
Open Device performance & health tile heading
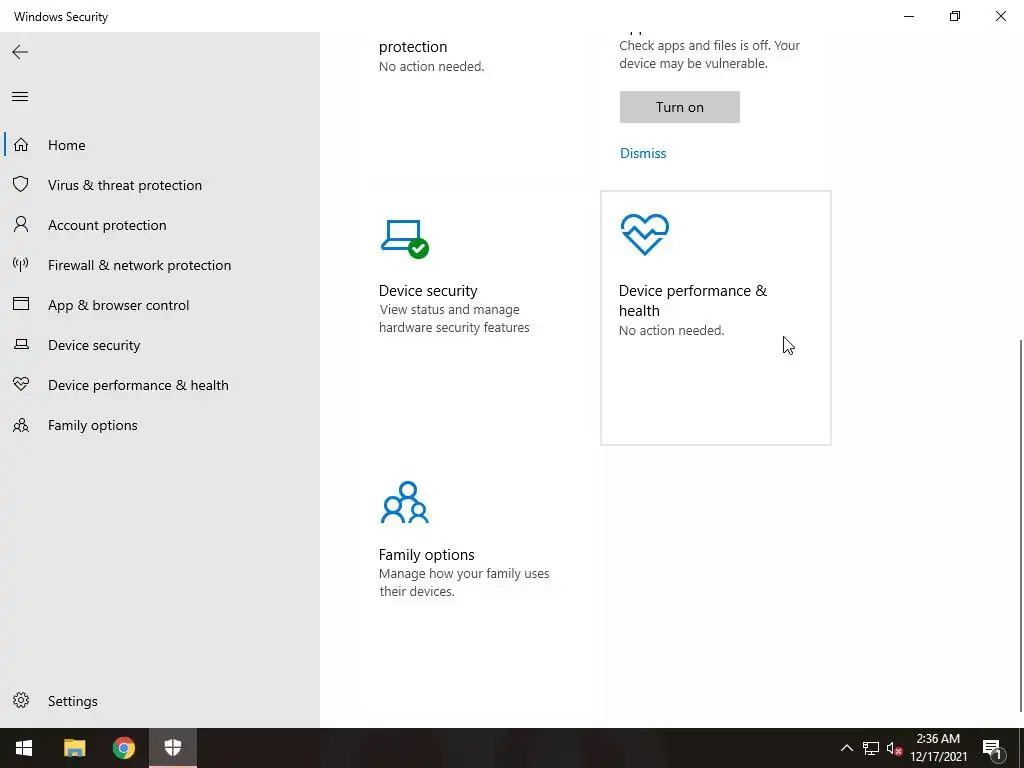coord(693,300)
